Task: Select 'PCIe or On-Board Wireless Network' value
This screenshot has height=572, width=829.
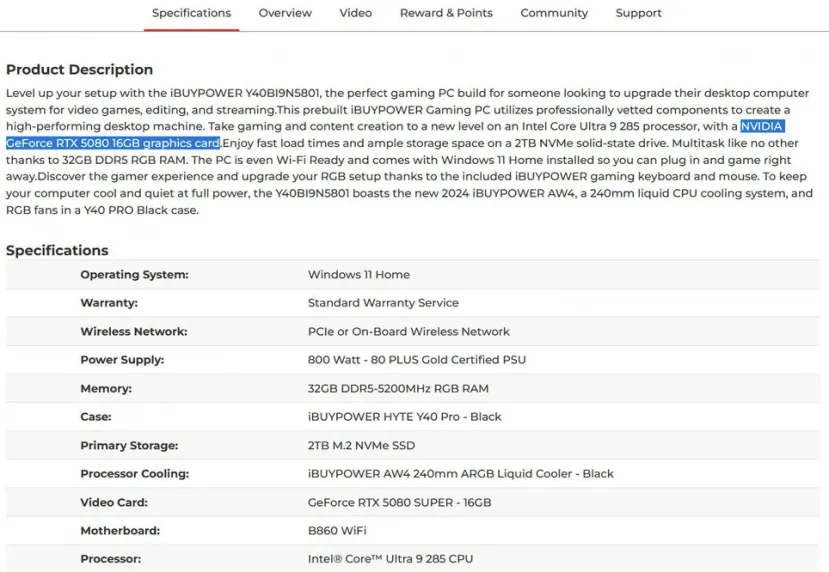Action: [x=409, y=331]
